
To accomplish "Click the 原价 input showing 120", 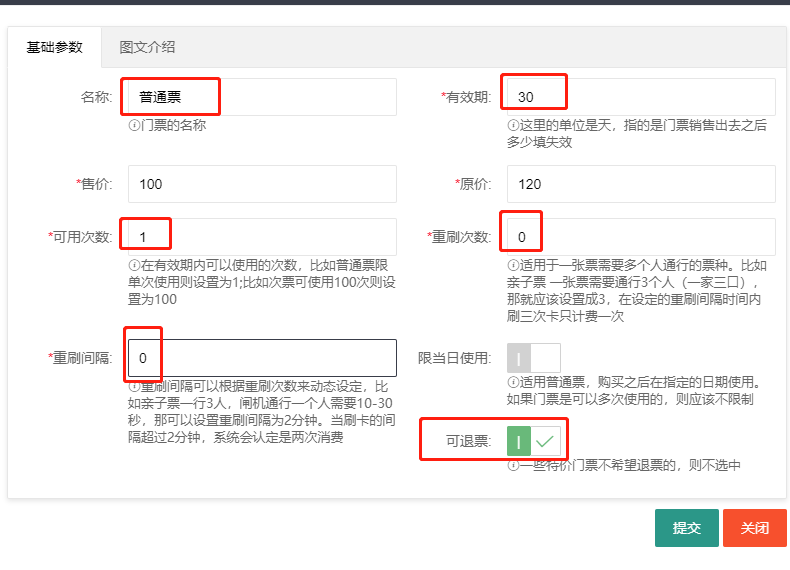I will click(x=641, y=184).
